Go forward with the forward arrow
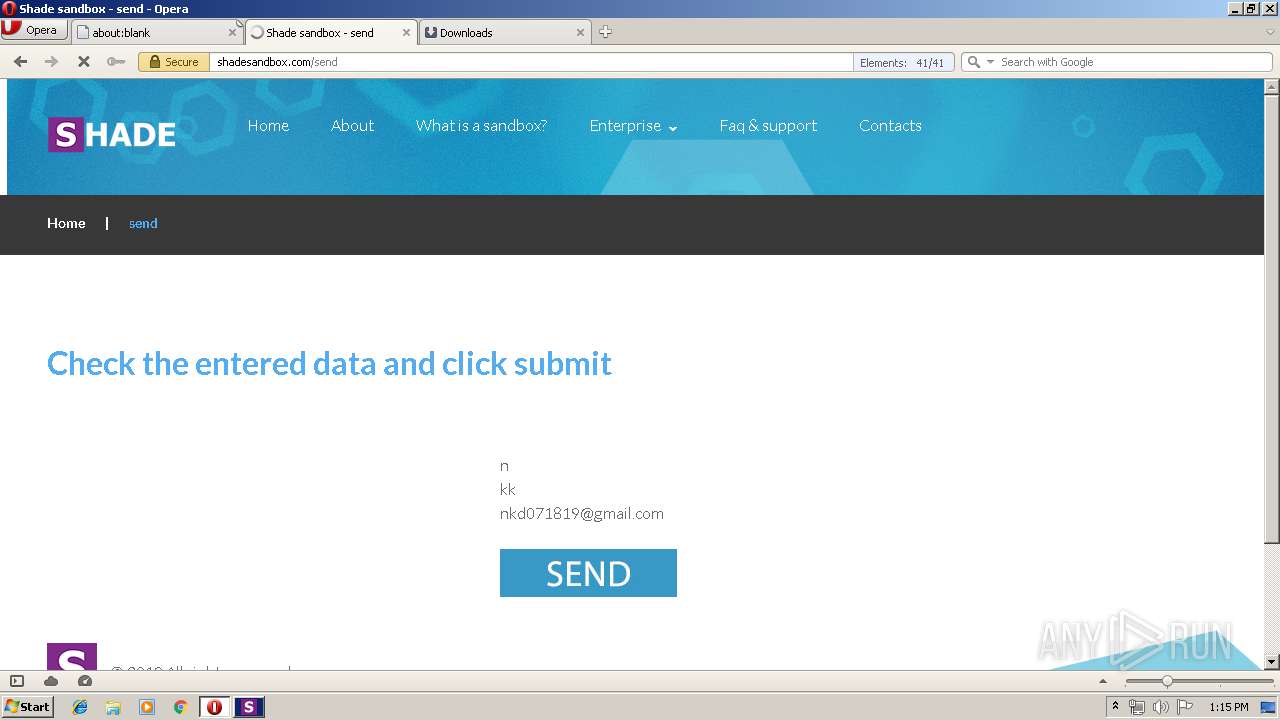Screen dimensions: 1280x720 tap(51, 62)
